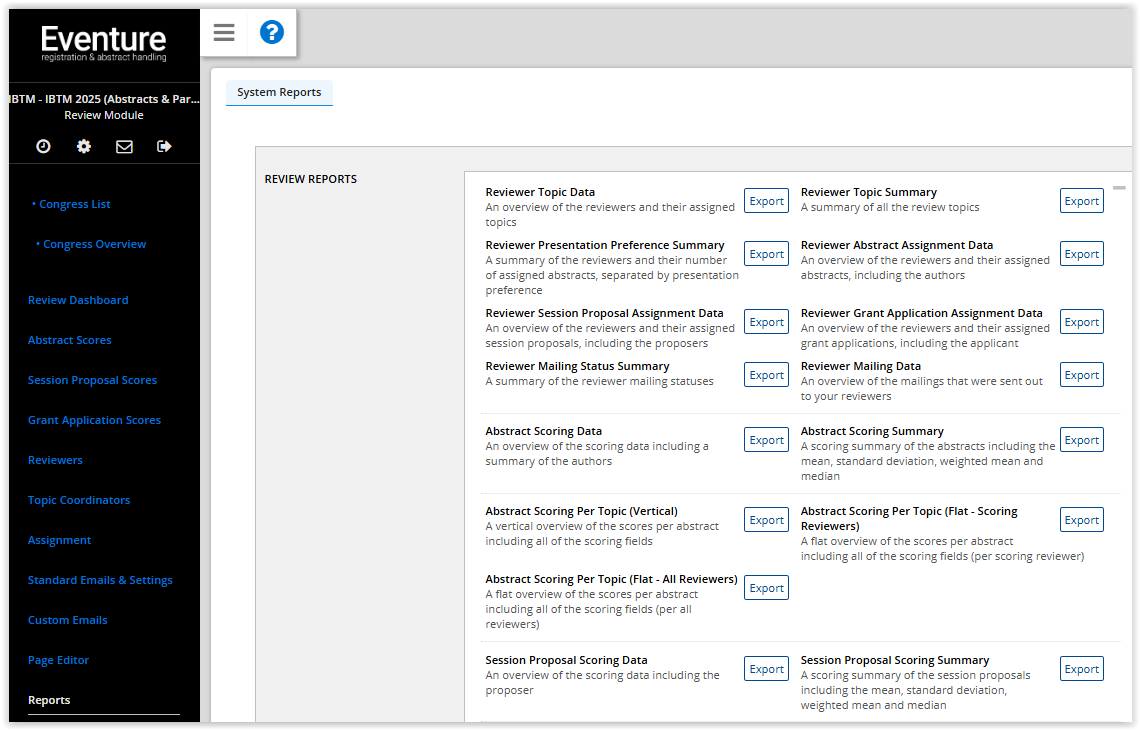Go to Abstract Scores
Image resolution: width=1140 pixels, height=730 pixels.
(69, 339)
